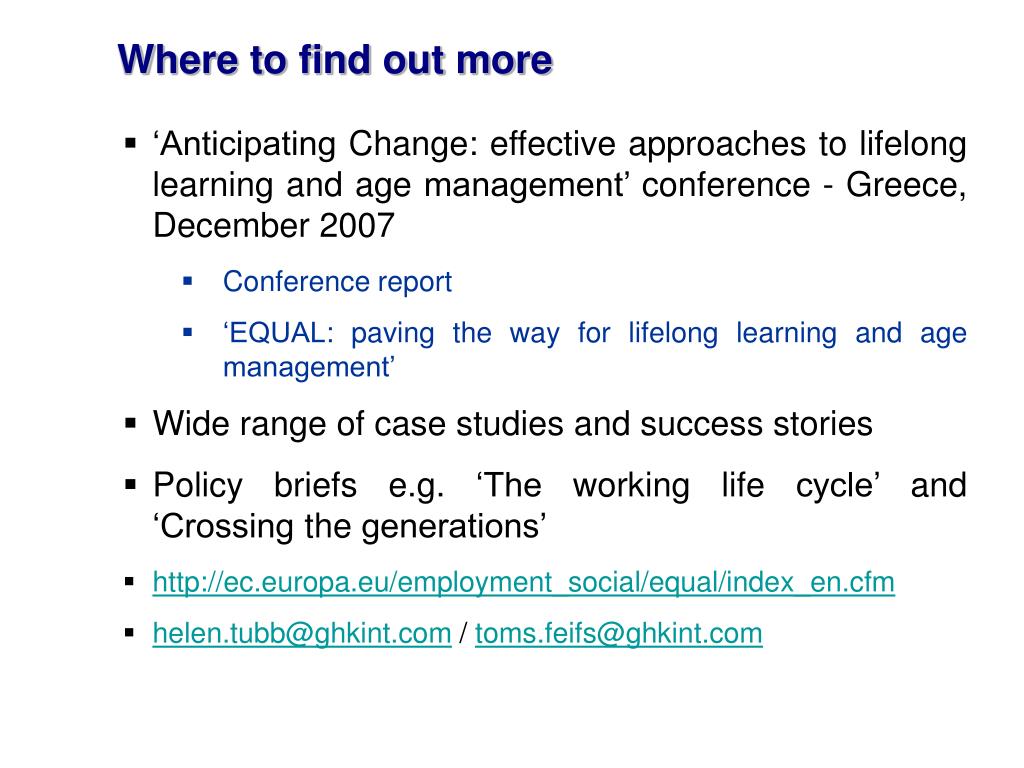Click on the 'December 2007' text
Image resolution: width=1024 pixels, height=768 pixels.
[x=274, y=226]
